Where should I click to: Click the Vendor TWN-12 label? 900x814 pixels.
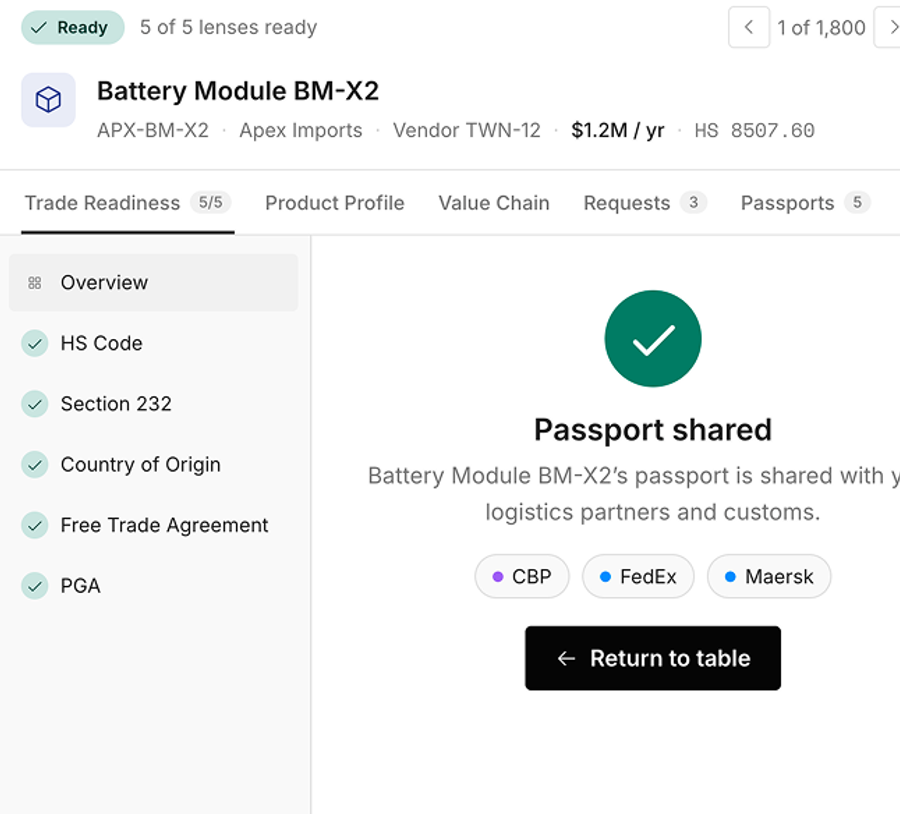coord(467,130)
